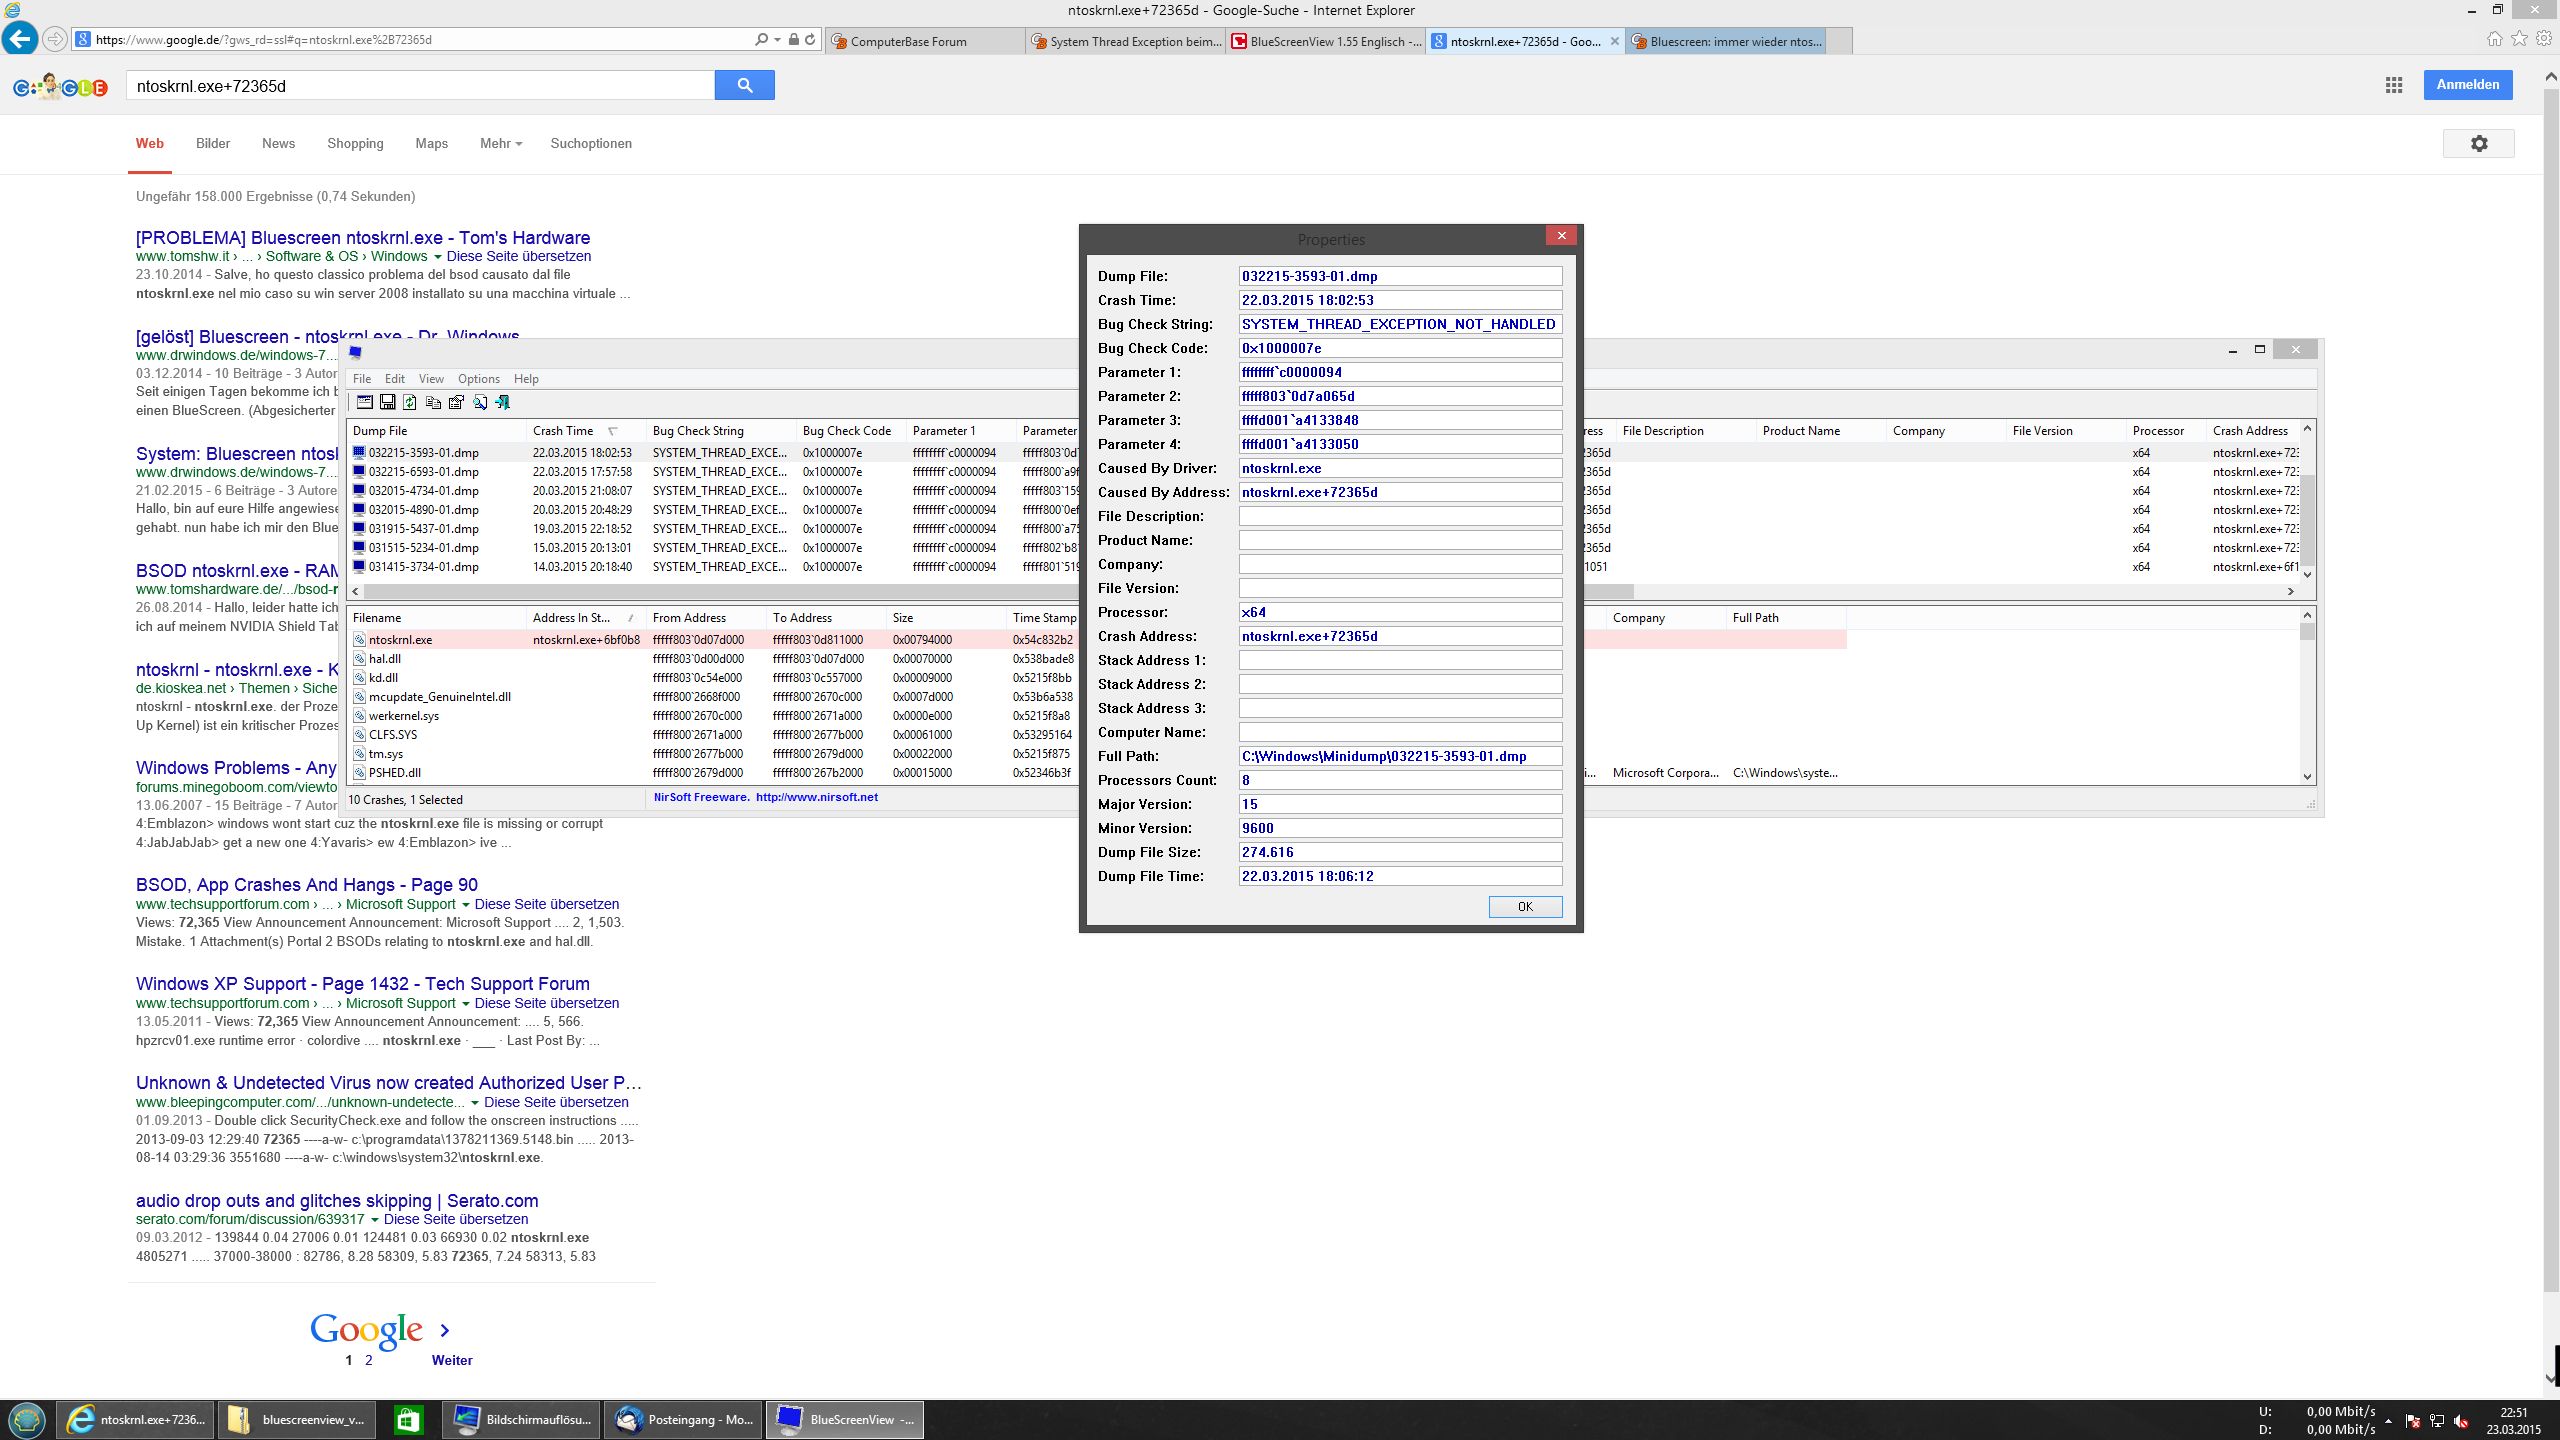
Task: Click the Properties icon in BlueScreenView toolbar
Action: point(456,402)
